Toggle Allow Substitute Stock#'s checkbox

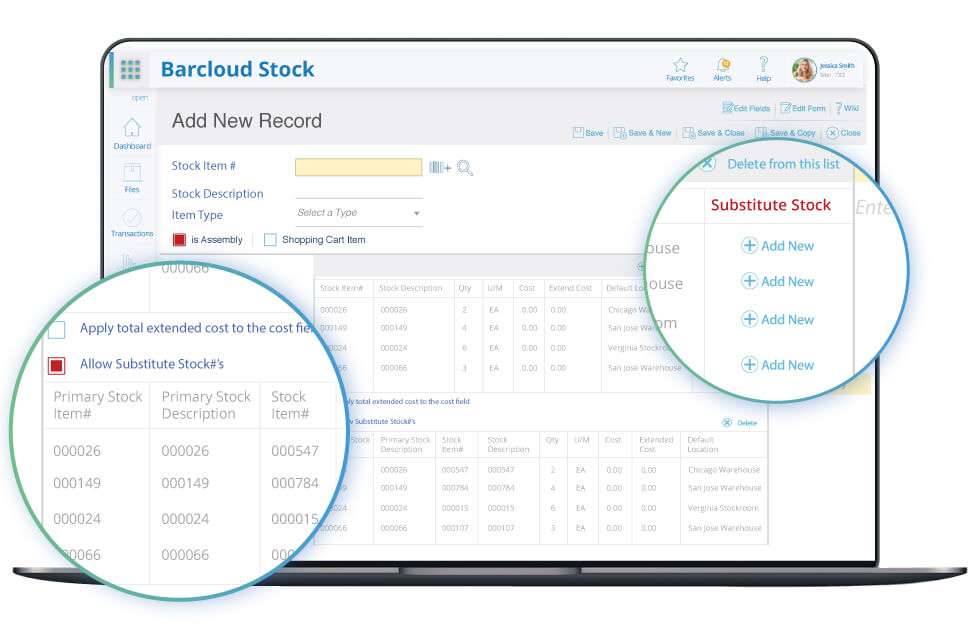[57, 365]
